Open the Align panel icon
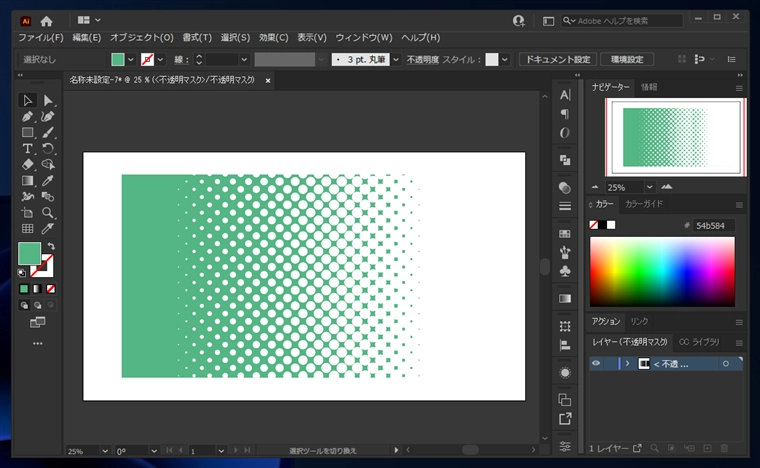Image resolution: width=760 pixels, height=468 pixels. [x=565, y=345]
